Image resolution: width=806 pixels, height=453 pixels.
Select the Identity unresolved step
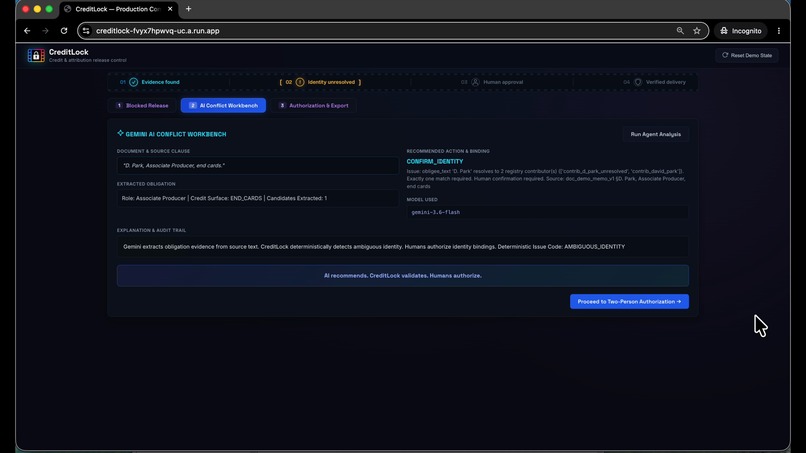pos(320,82)
